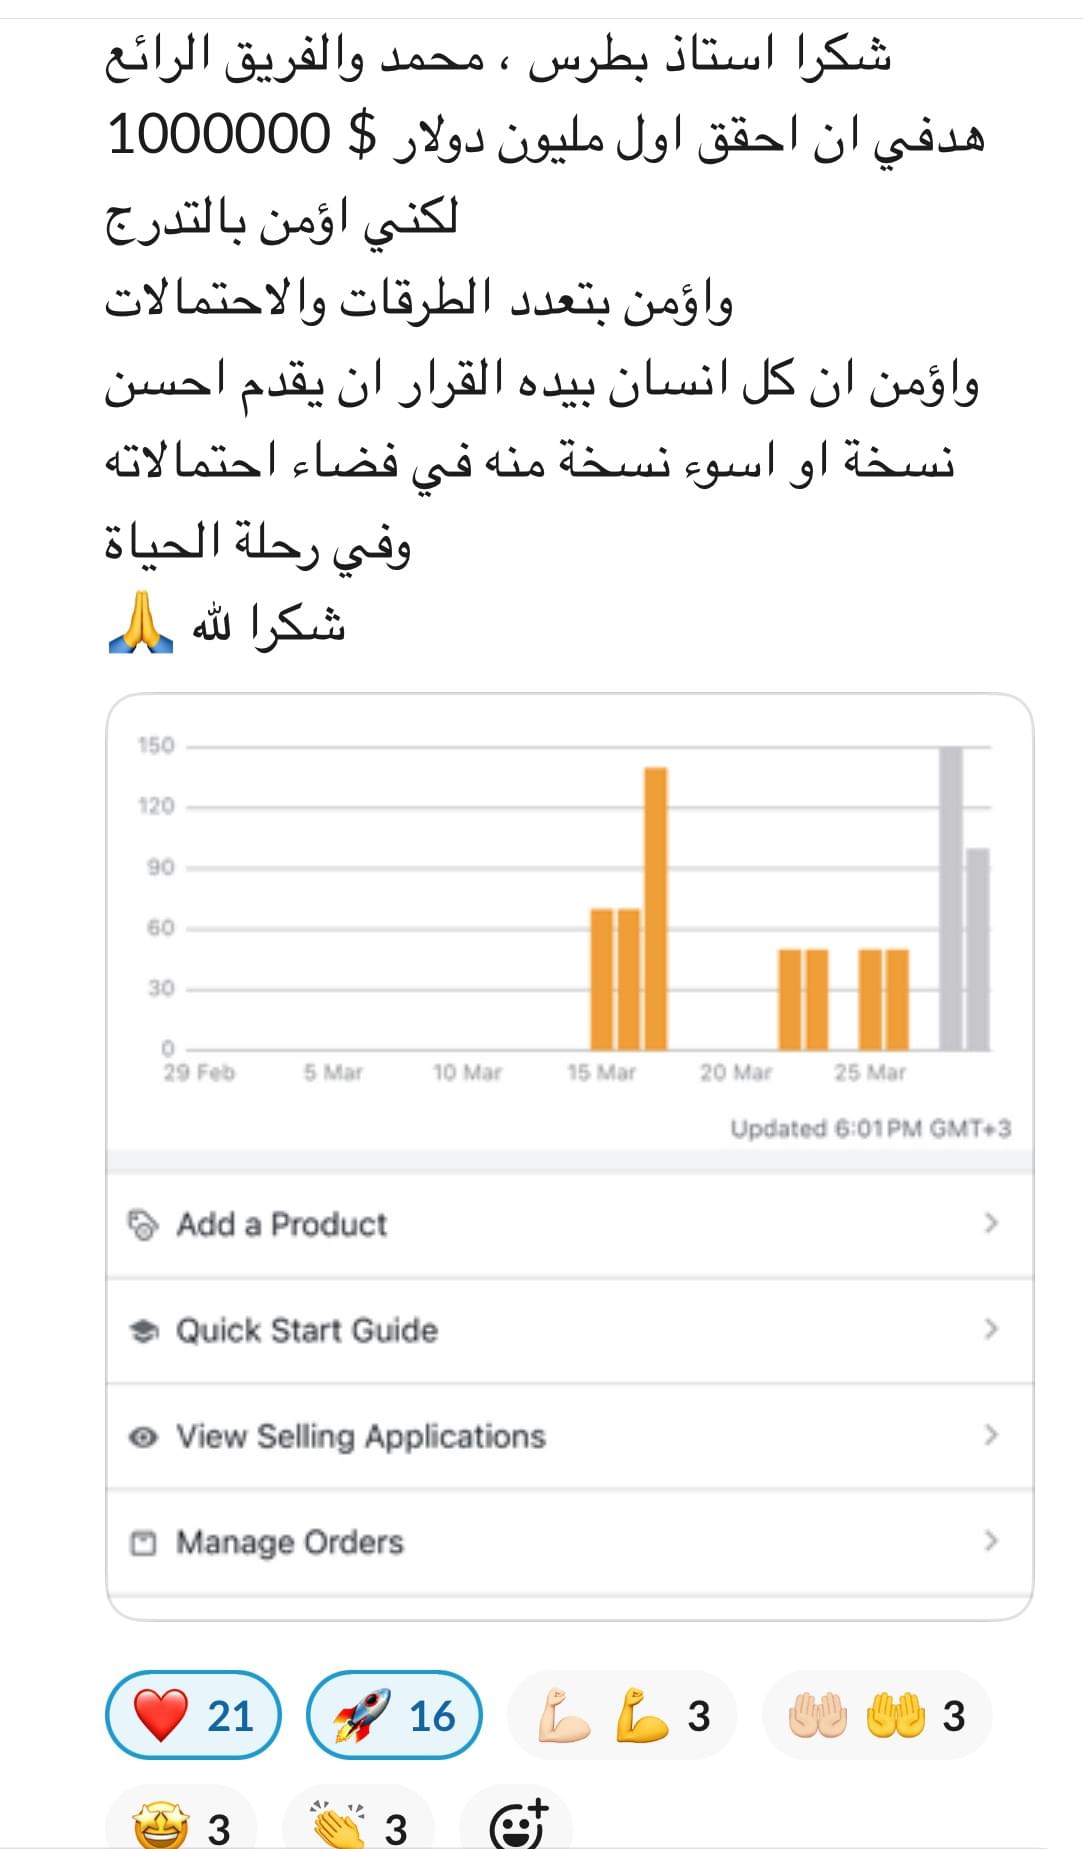Click the tallest orange sales bar
1083x1849 pixels.
(655, 908)
